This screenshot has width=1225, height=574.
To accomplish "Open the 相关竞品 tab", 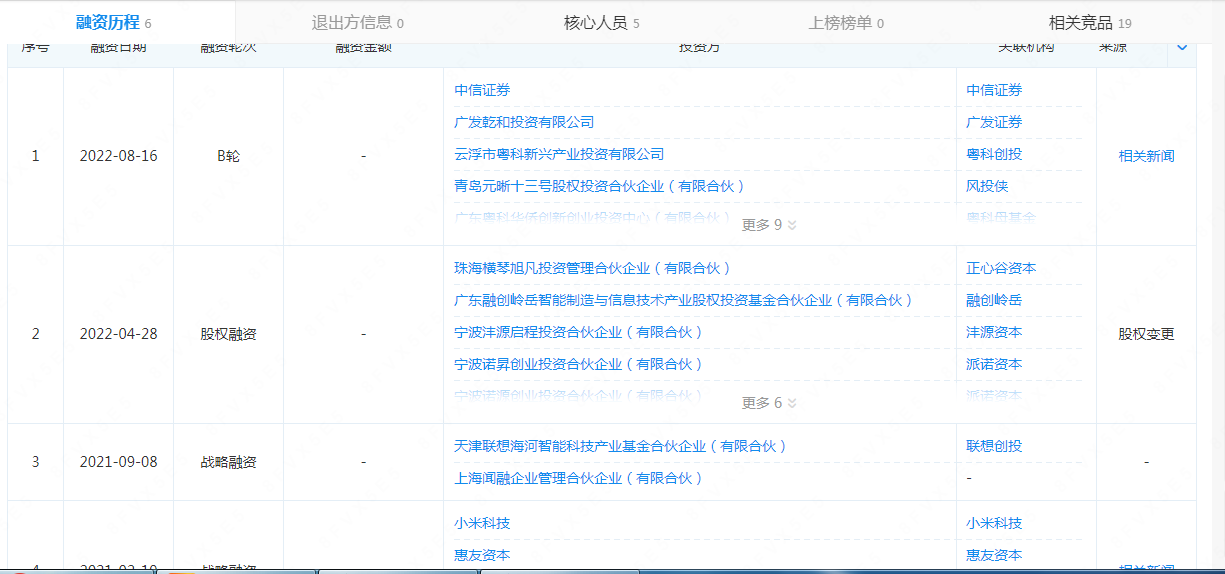I will (1090, 23).
